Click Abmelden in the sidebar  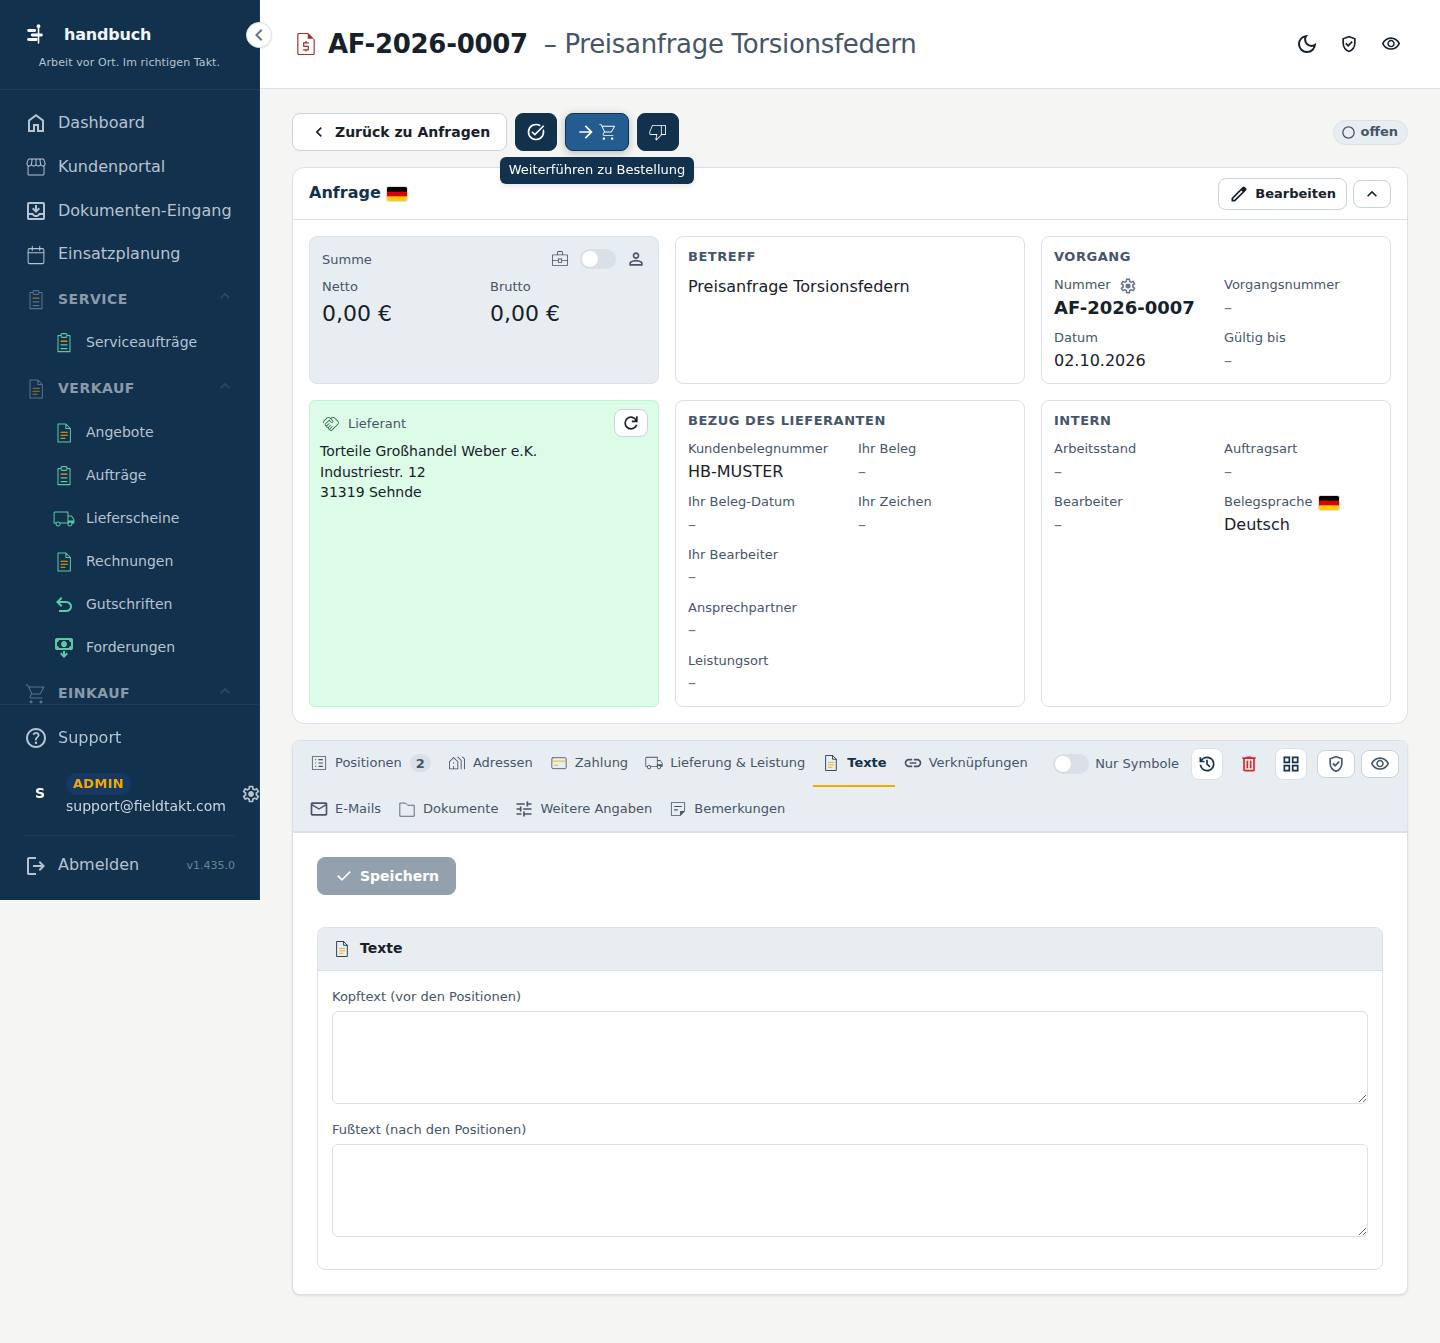[x=98, y=865]
